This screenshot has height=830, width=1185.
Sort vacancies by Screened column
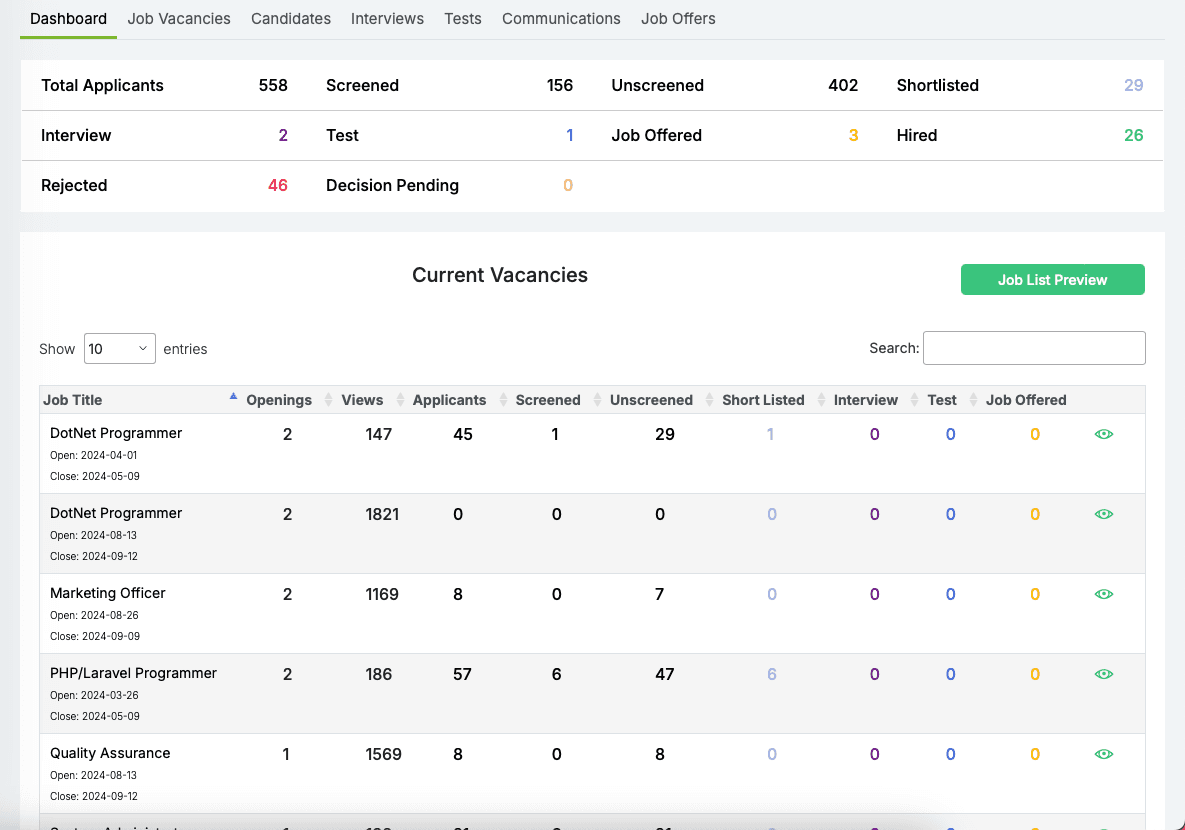pyautogui.click(x=548, y=400)
